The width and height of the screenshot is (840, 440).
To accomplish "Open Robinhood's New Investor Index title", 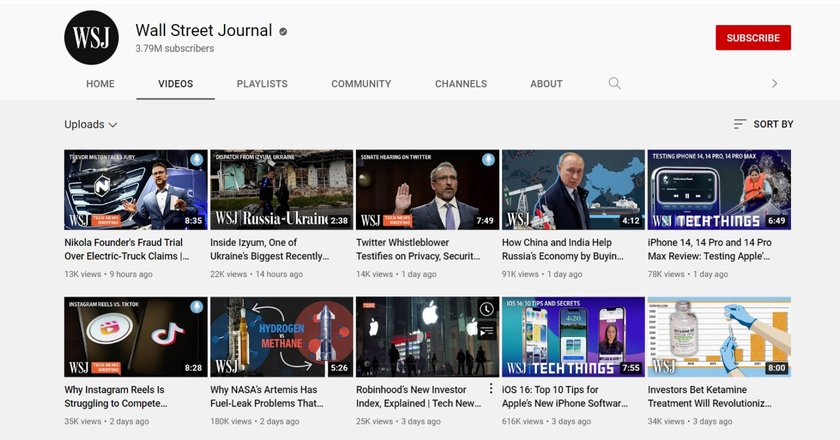I will point(419,397).
